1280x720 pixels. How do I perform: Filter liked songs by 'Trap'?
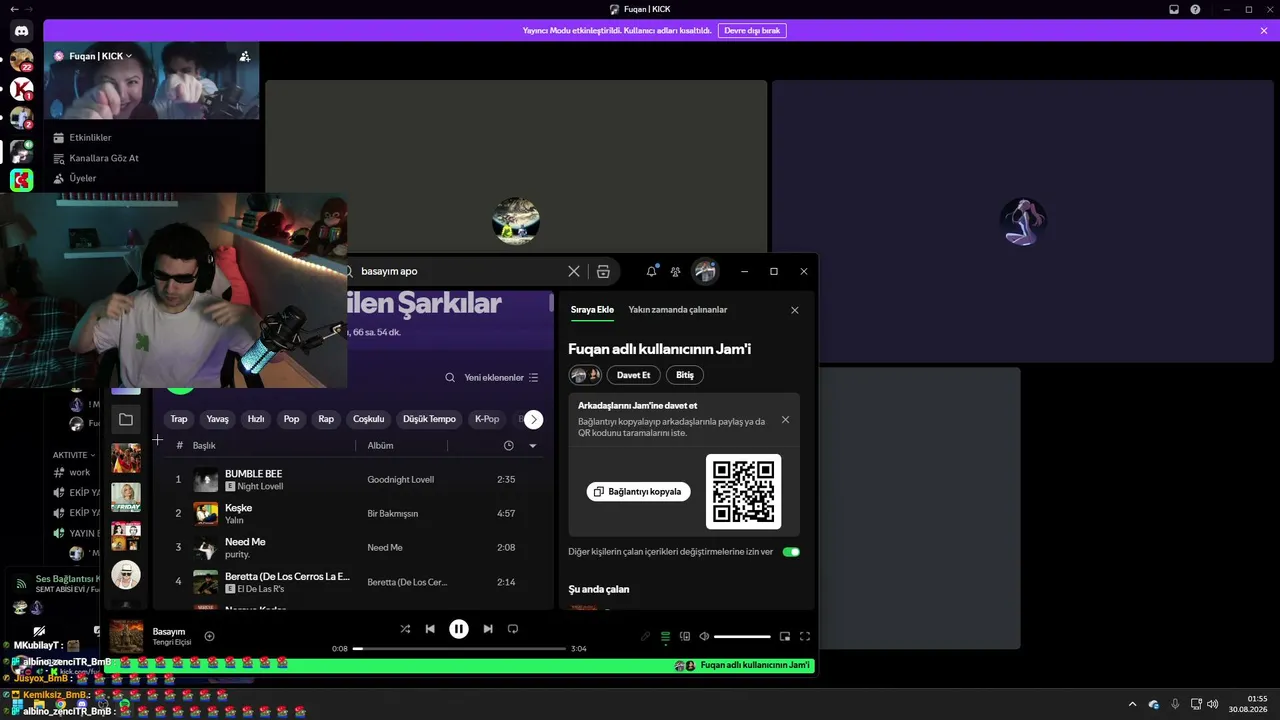pyautogui.click(x=179, y=420)
